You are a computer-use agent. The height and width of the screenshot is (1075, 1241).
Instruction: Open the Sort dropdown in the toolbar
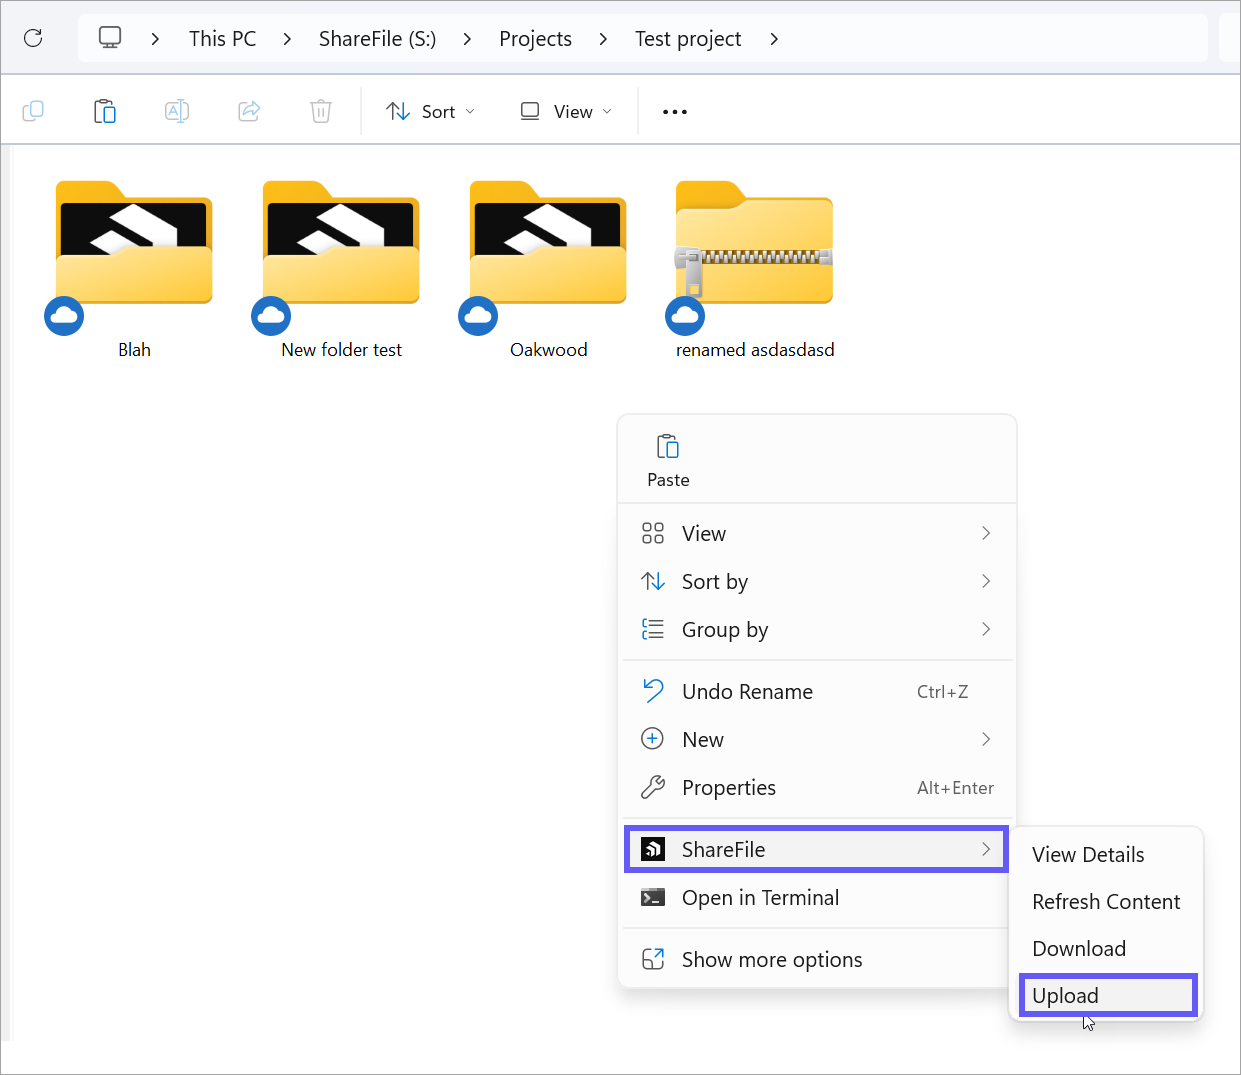[430, 111]
